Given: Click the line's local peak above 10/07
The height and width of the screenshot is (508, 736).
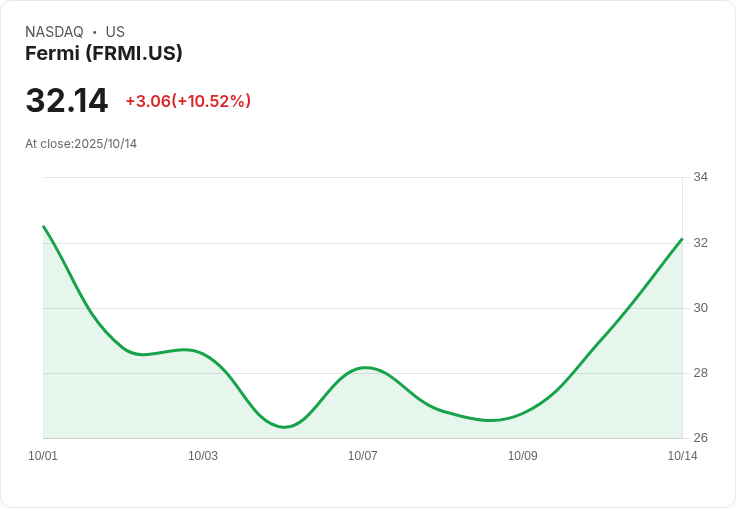Looking at the screenshot, I should (366, 368).
